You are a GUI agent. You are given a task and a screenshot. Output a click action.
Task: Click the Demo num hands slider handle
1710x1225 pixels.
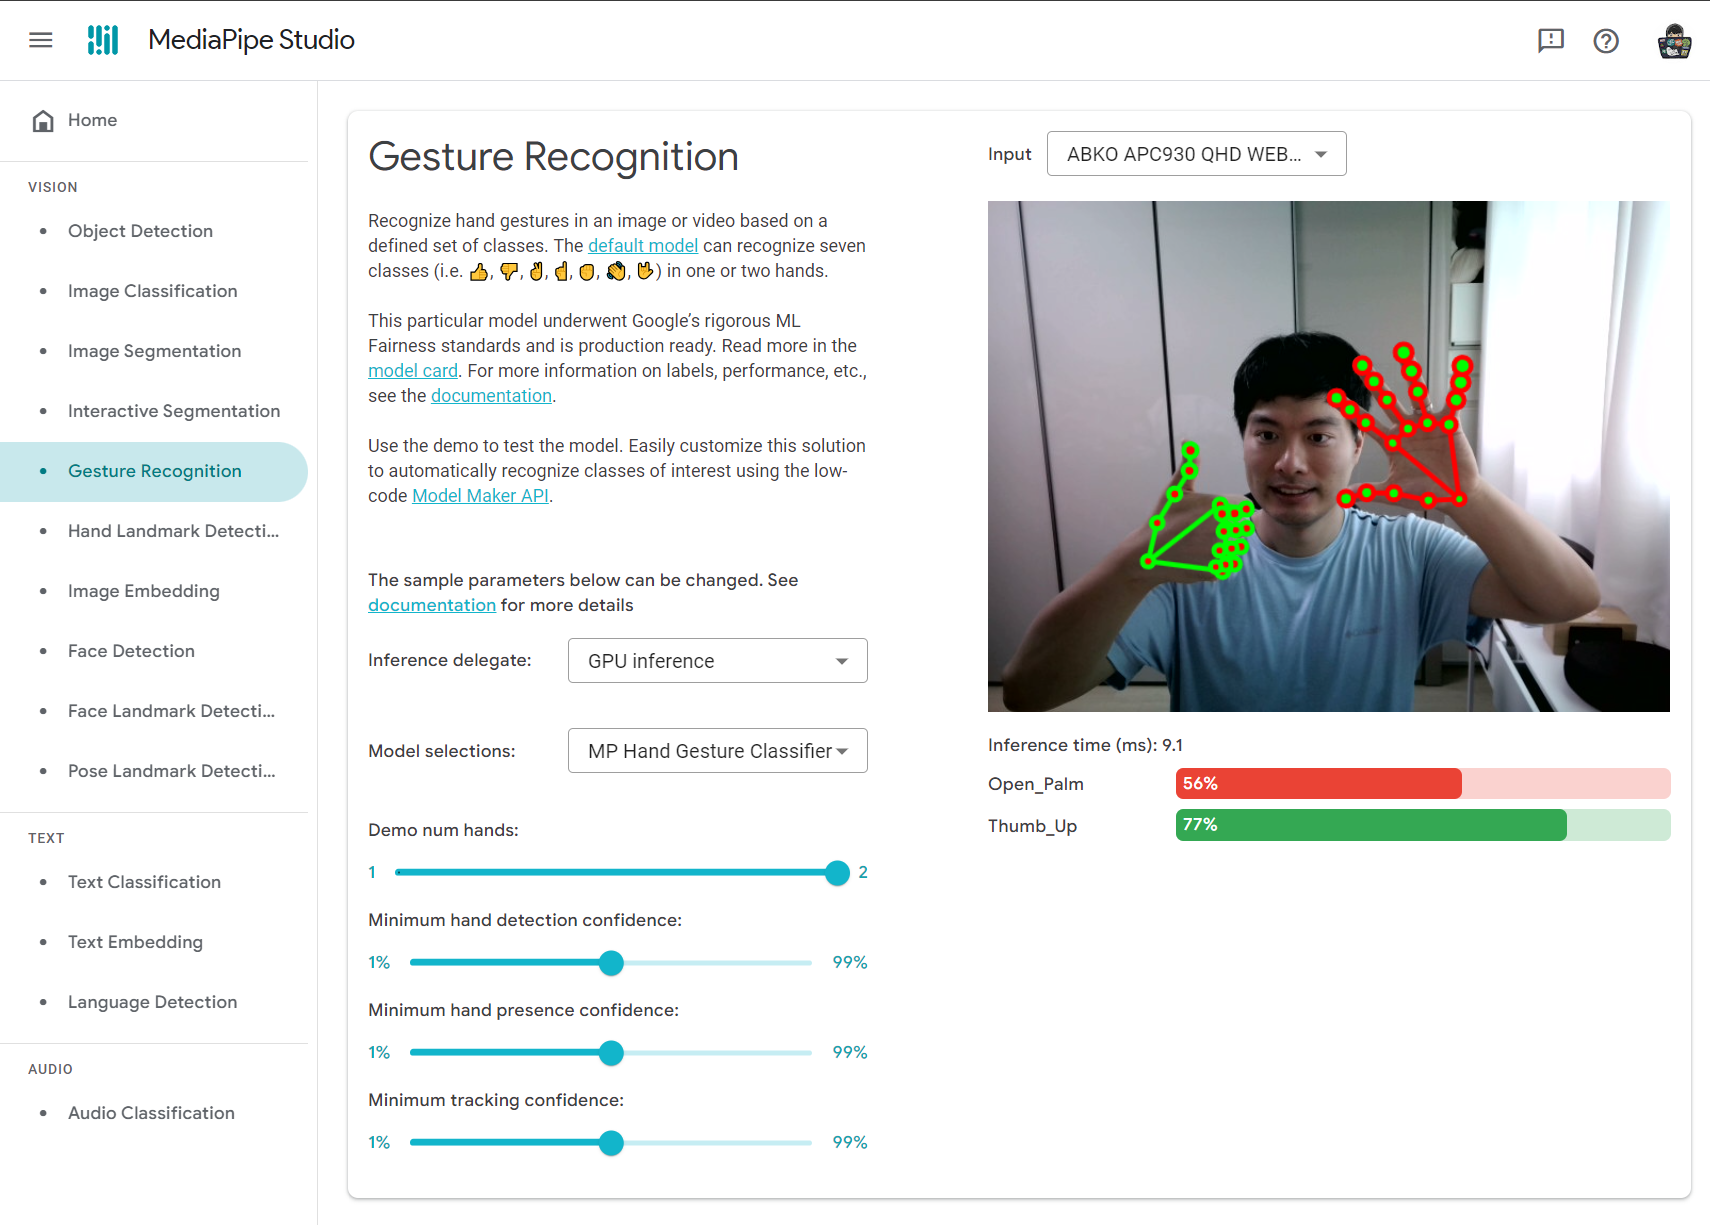point(838,873)
